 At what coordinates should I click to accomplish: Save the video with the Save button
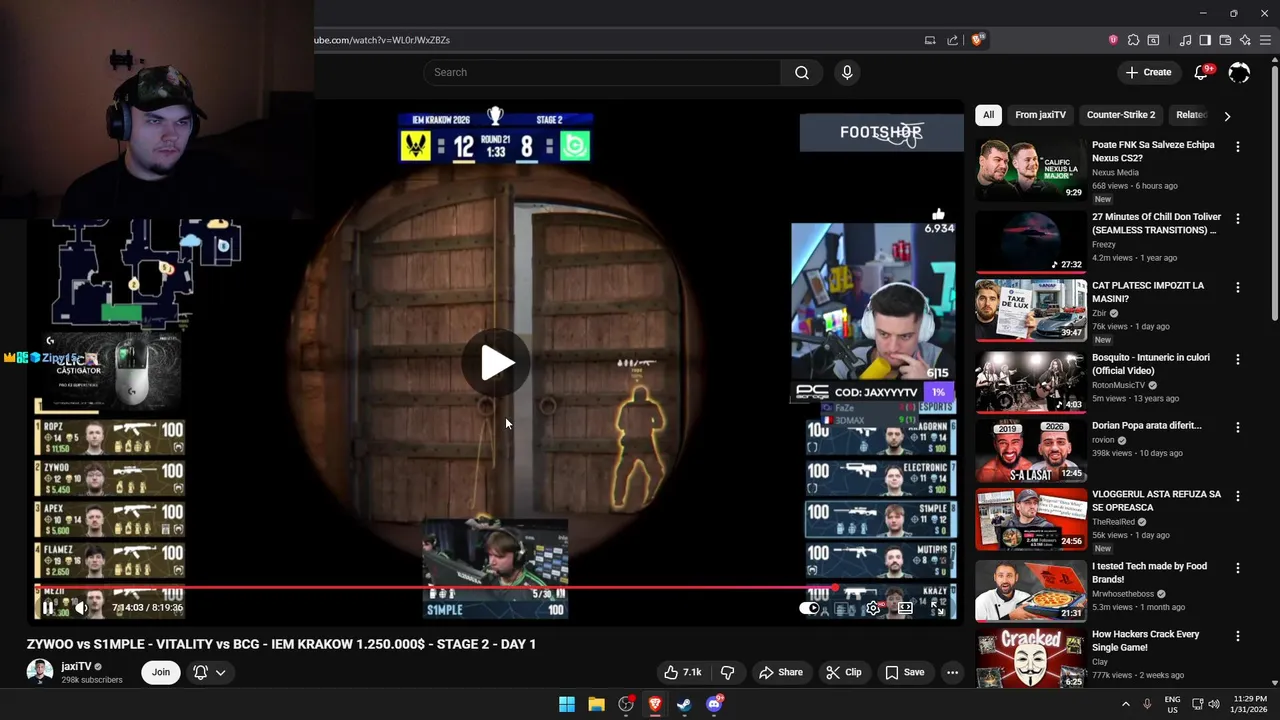click(904, 672)
